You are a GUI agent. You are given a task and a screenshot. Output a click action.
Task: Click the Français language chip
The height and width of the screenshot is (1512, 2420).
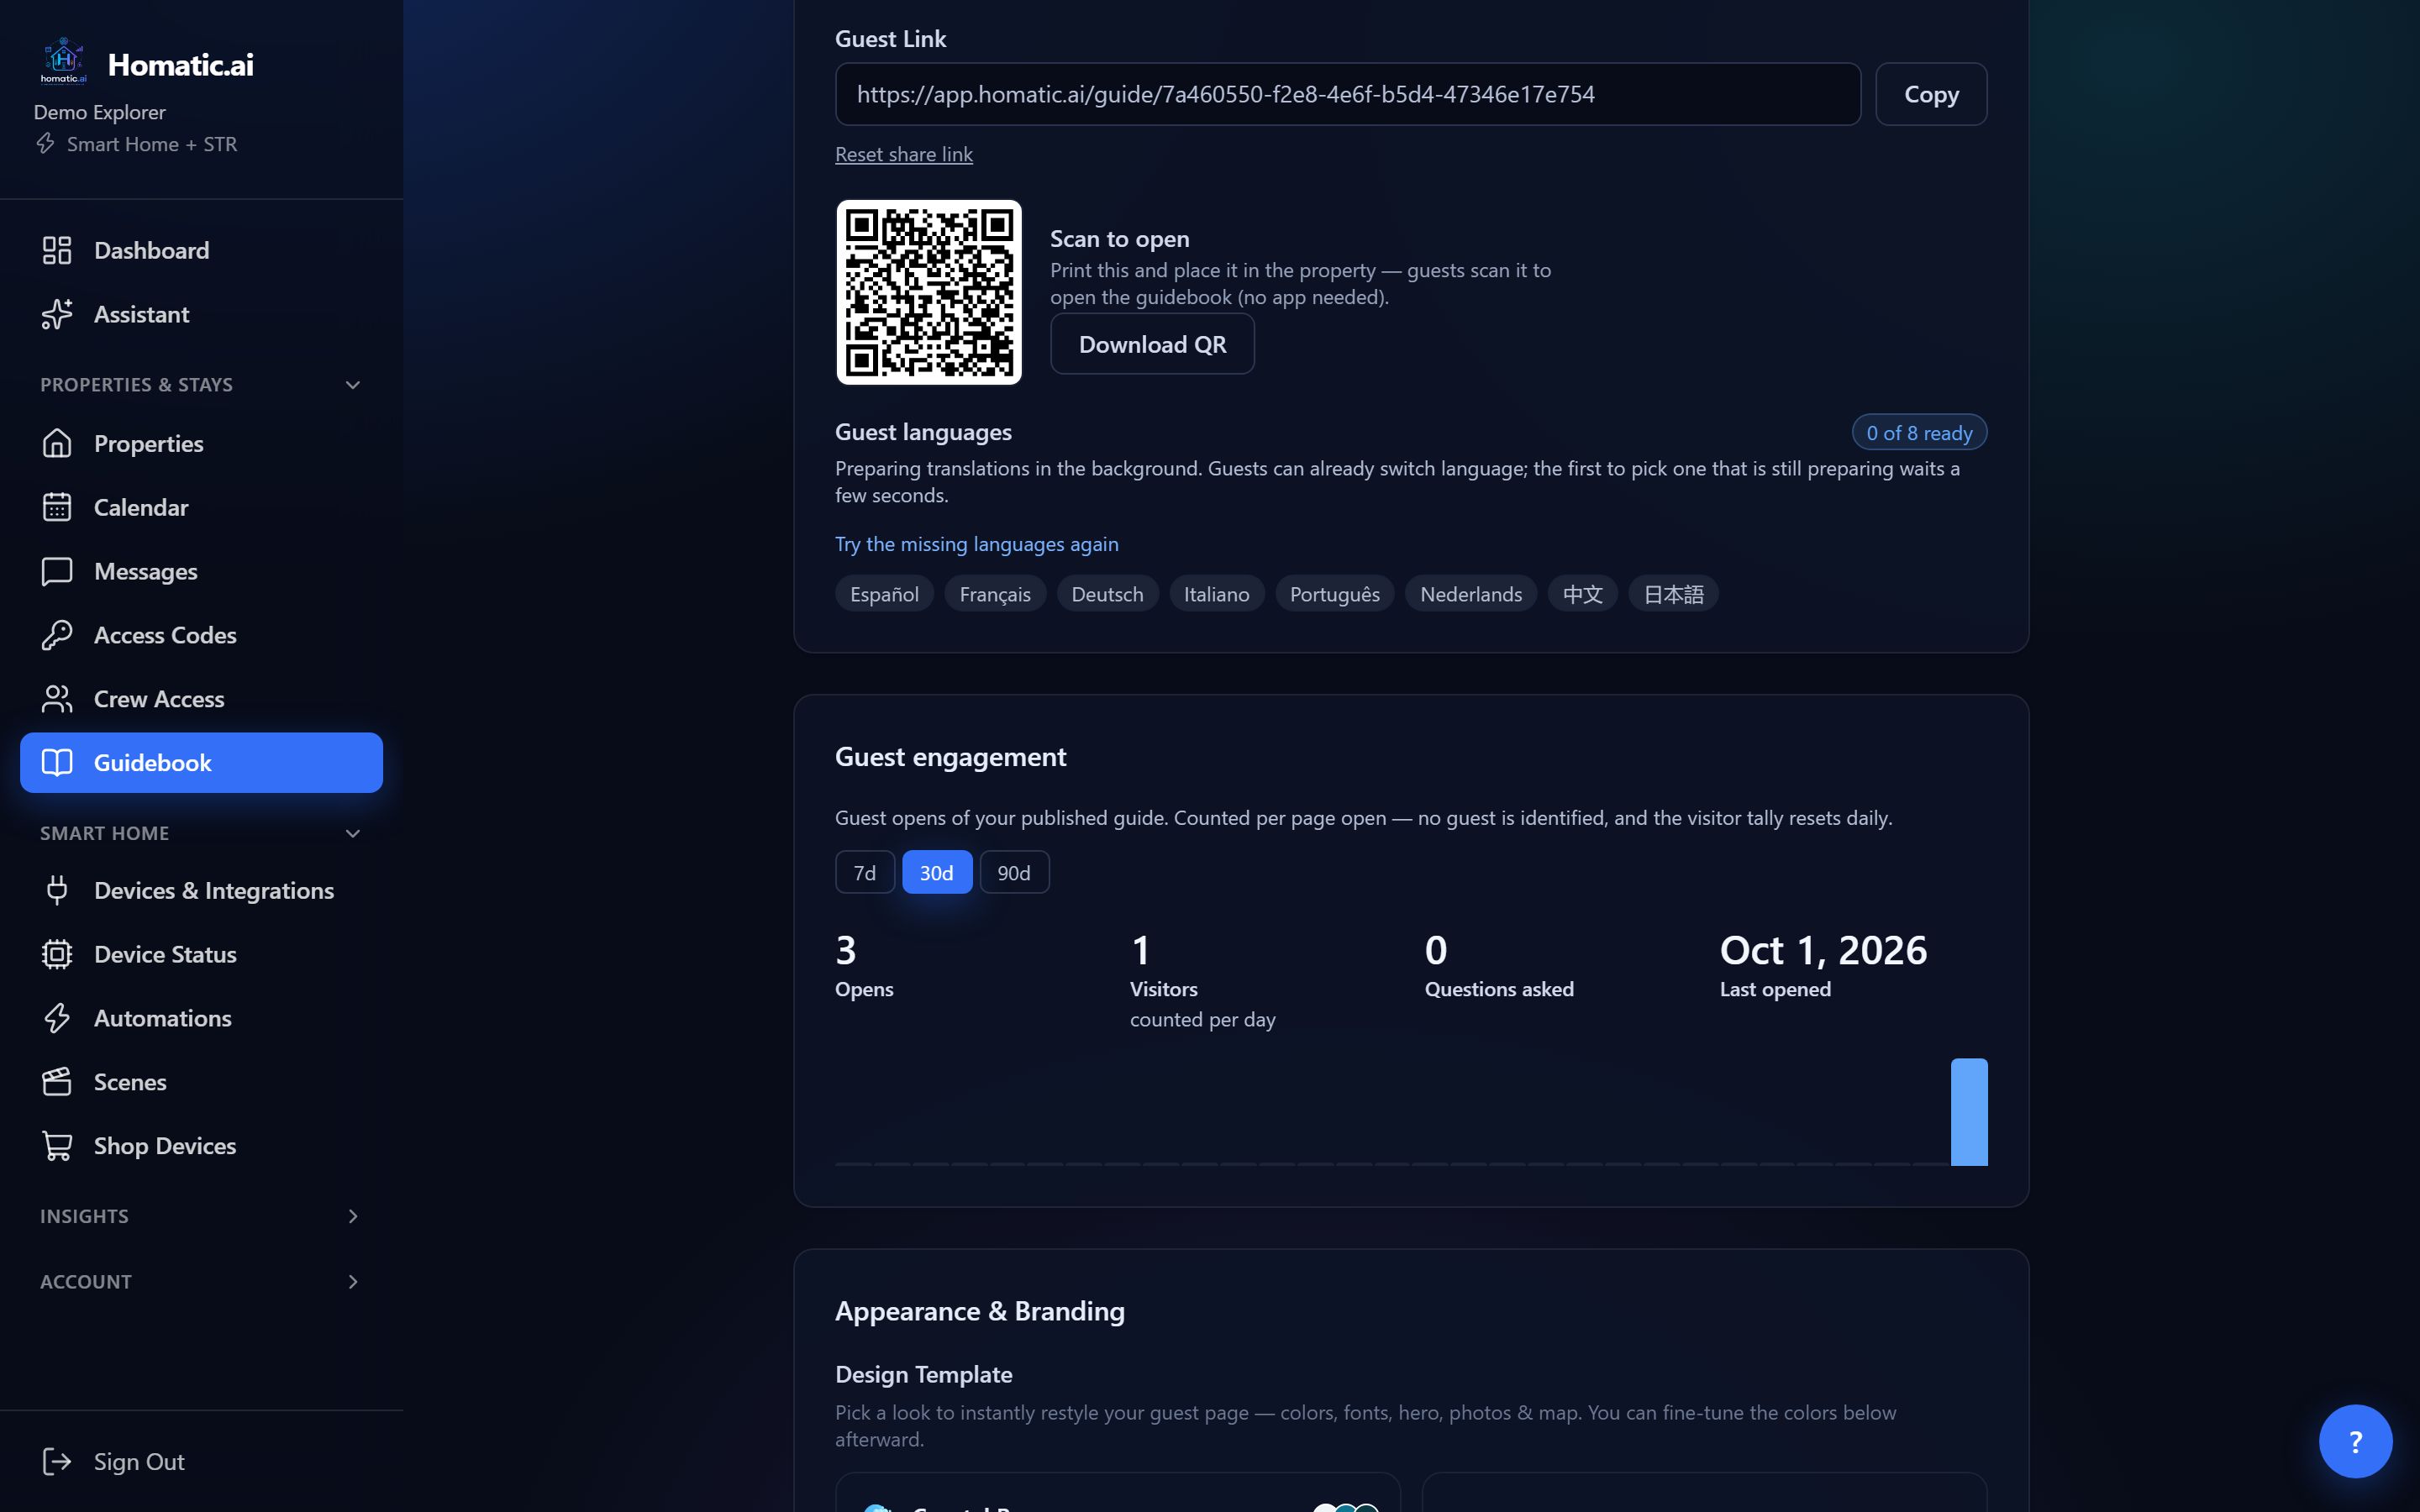995,594
